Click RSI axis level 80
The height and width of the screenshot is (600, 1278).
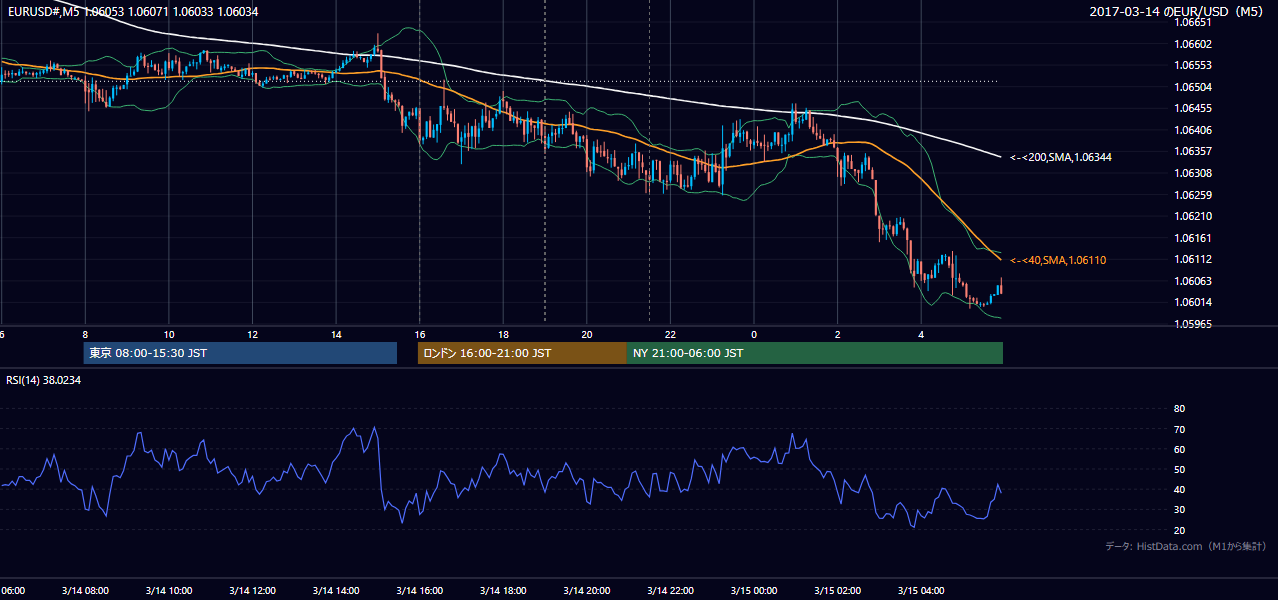[1179, 409]
